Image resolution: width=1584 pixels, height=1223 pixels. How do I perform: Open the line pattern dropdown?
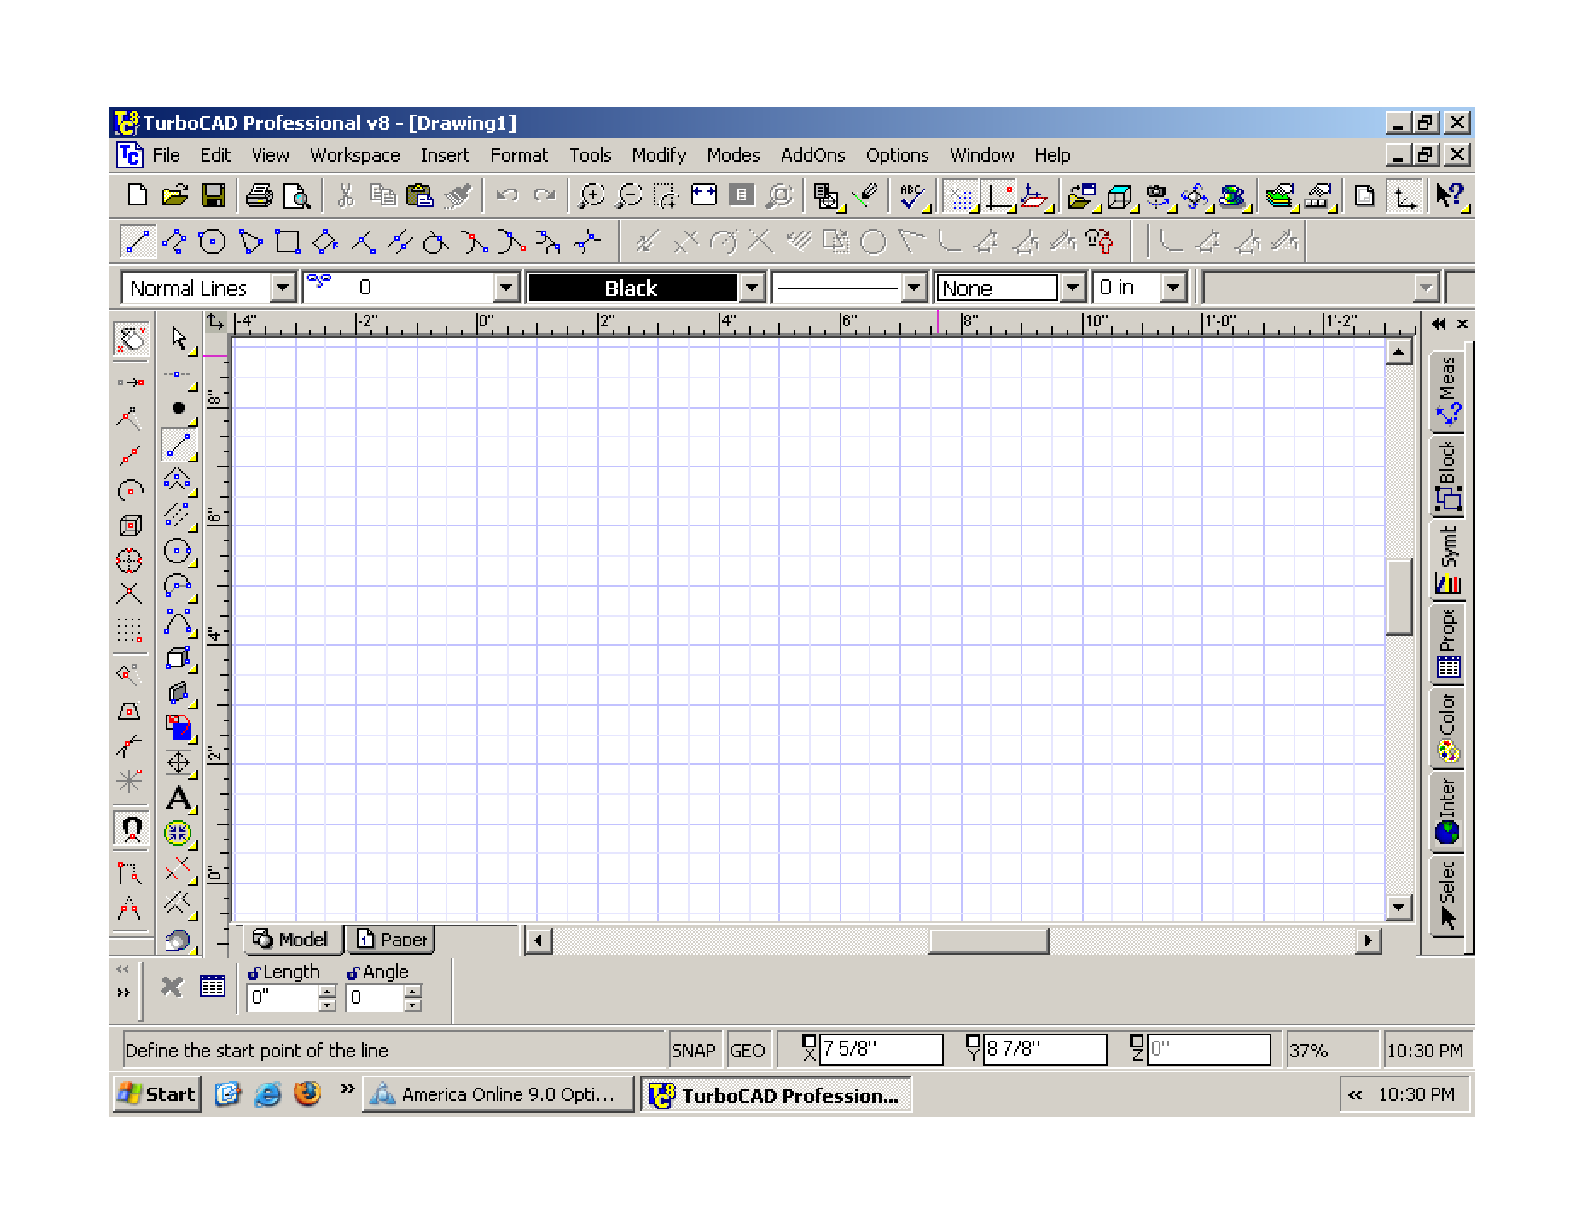(x=914, y=288)
